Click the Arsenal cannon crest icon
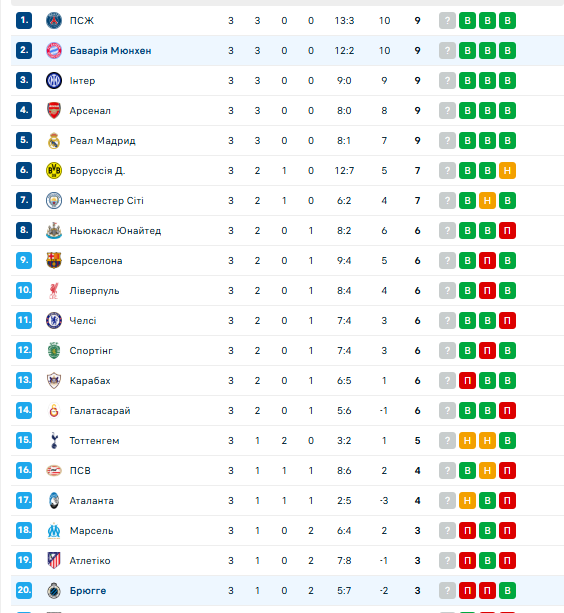The width and height of the screenshot is (564, 613). [54, 111]
